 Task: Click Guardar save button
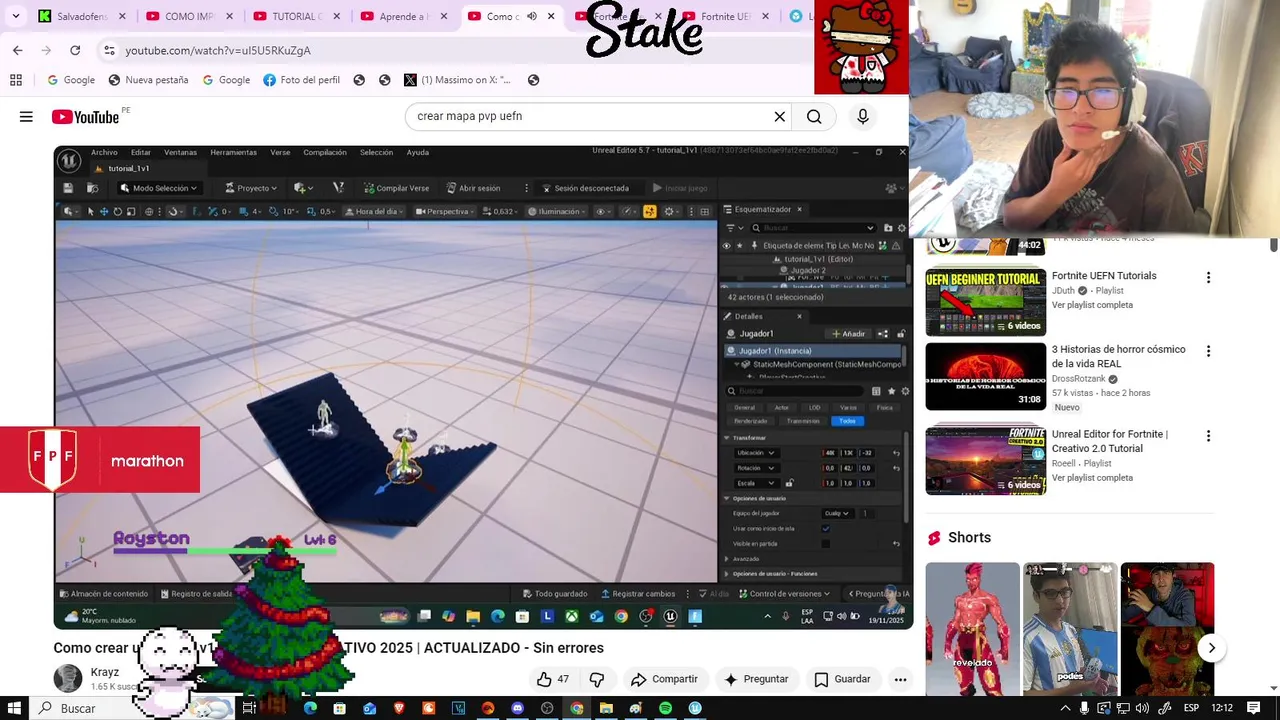click(842, 679)
